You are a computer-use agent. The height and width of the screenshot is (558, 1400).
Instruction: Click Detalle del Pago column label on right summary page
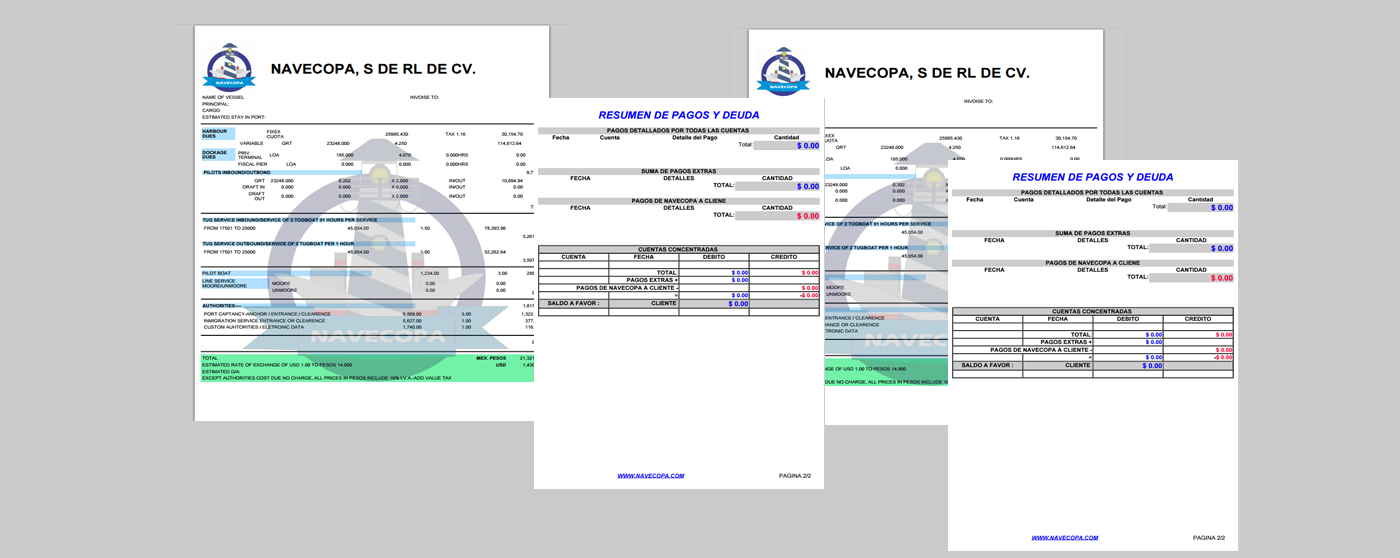tap(1108, 199)
